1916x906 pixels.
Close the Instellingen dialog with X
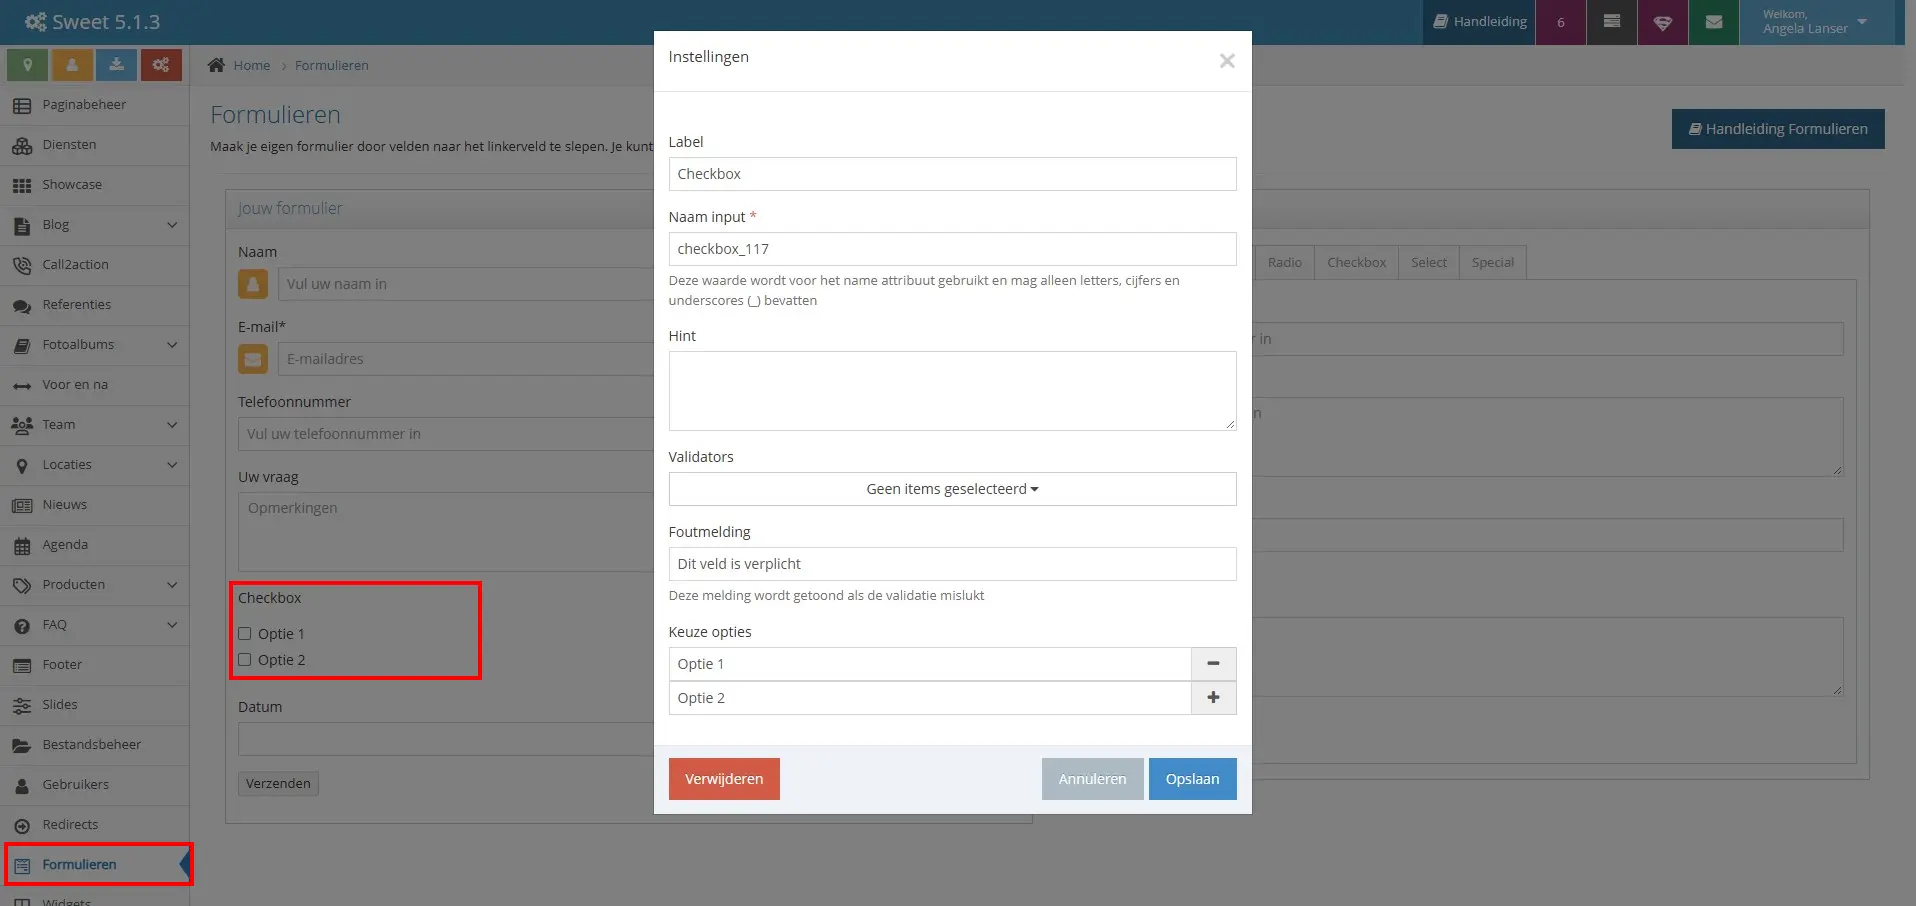coord(1227,61)
